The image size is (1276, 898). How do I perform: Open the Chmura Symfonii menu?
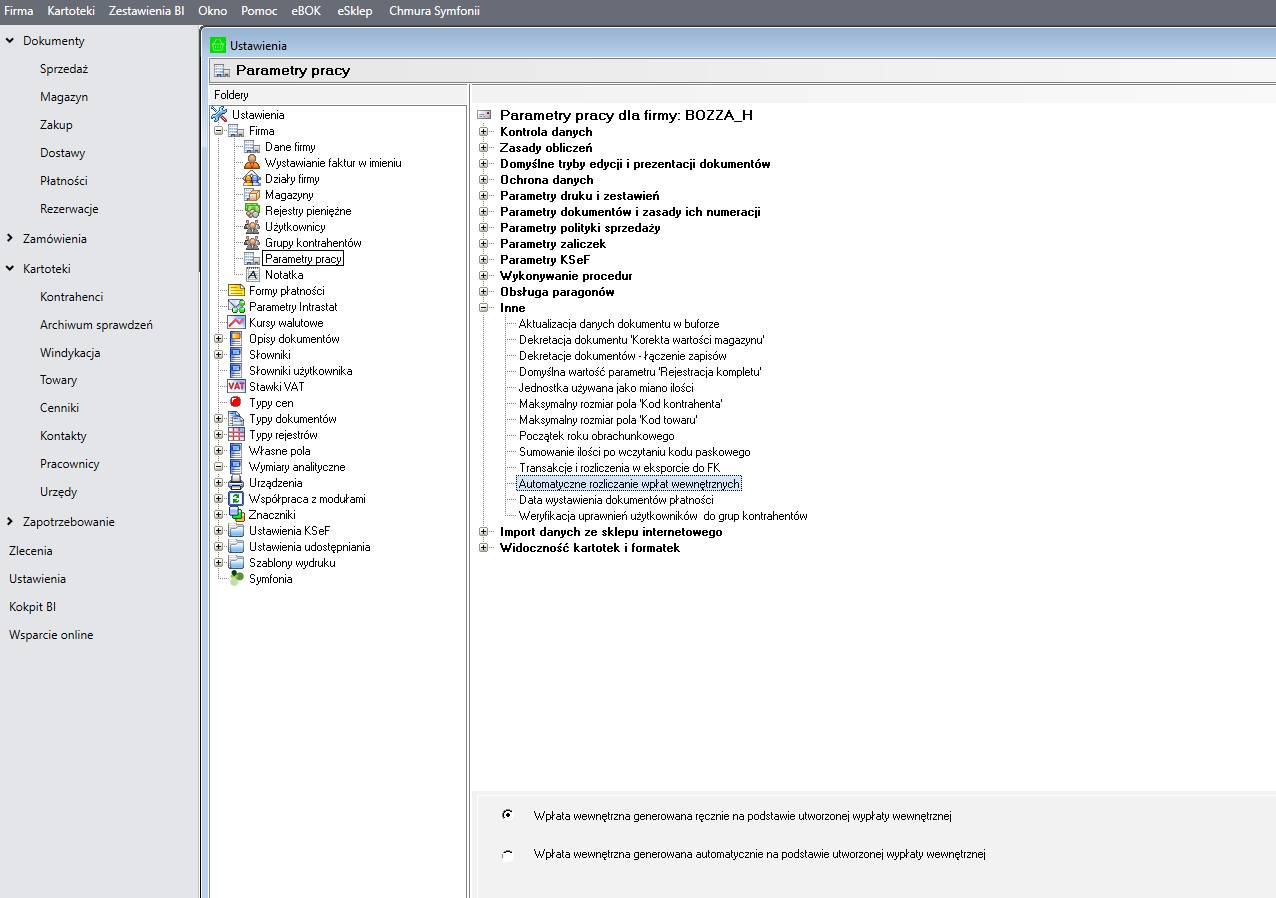tap(434, 11)
